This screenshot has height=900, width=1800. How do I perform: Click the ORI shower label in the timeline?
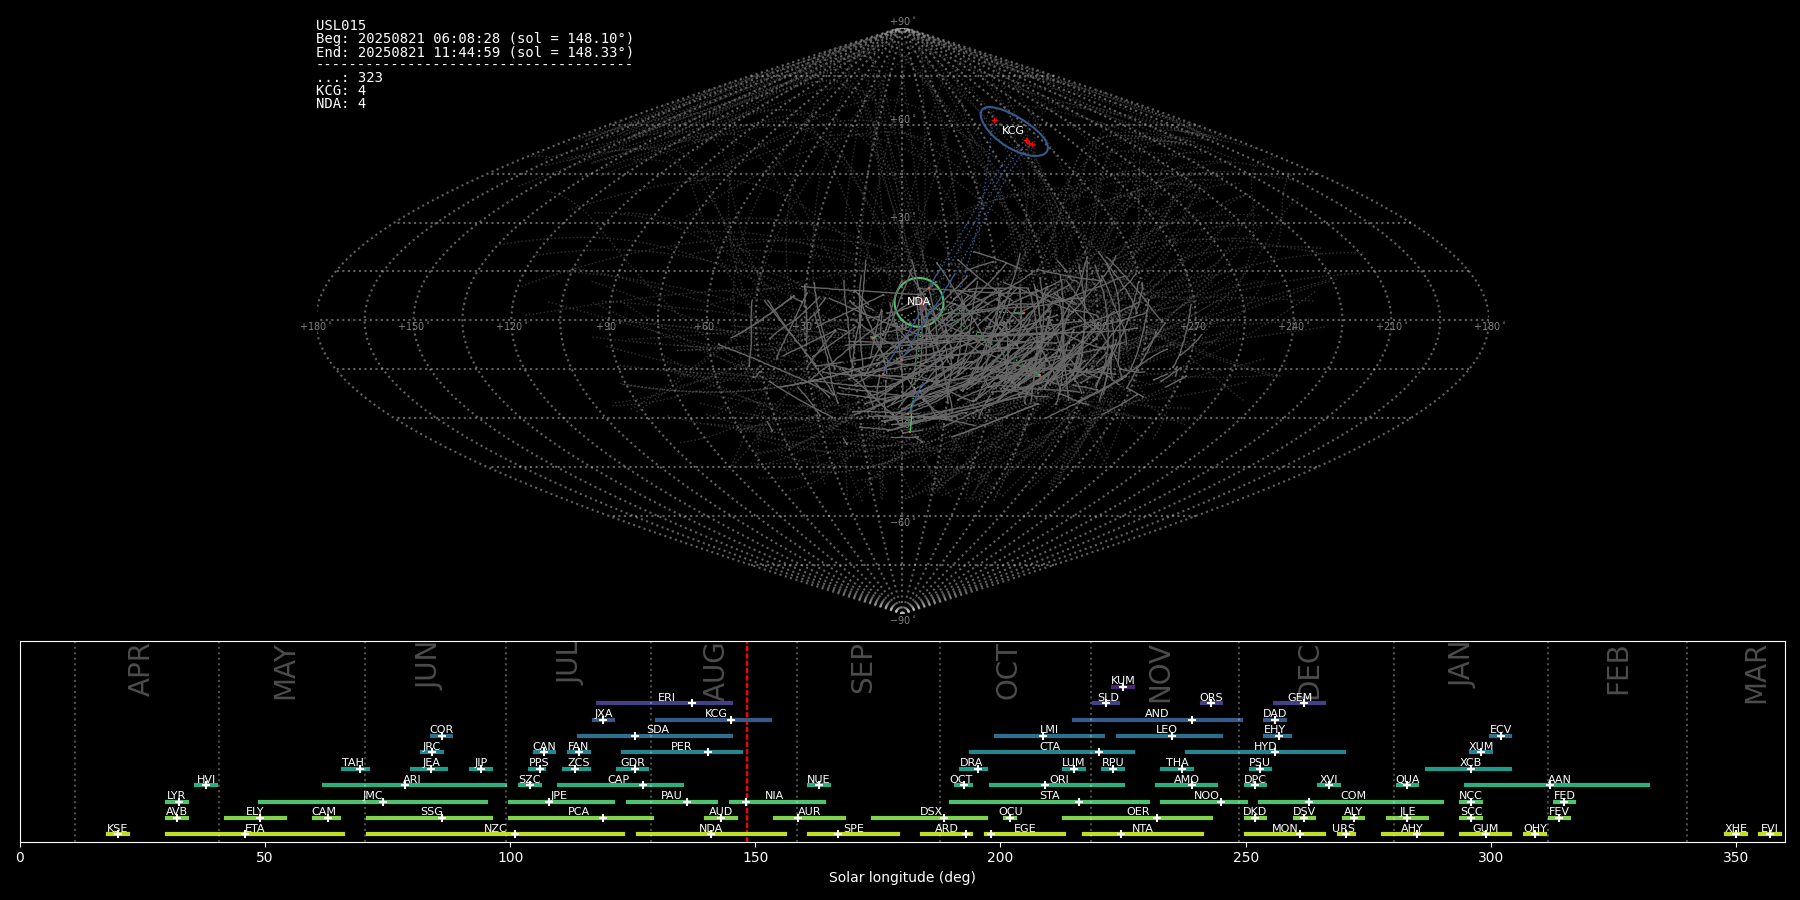pyautogui.click(x=1059, y=780)
